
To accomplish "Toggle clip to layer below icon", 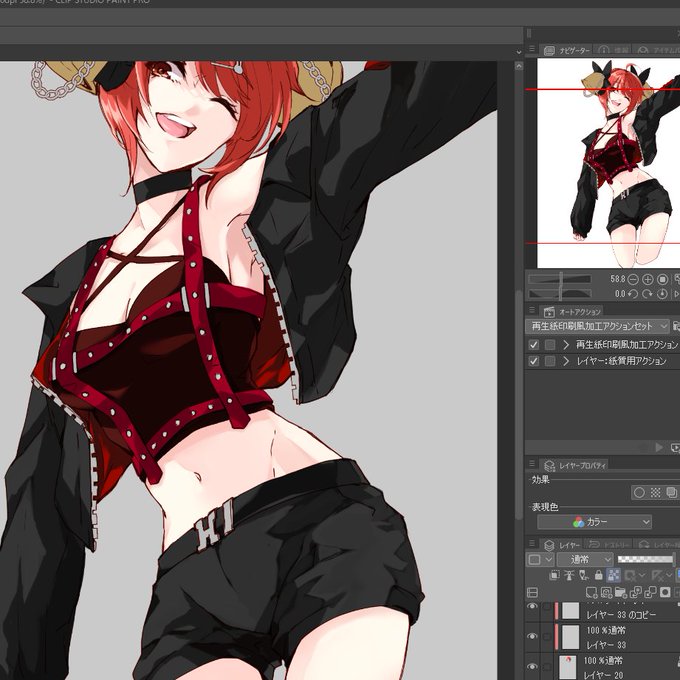I will [x=554, y=575].
